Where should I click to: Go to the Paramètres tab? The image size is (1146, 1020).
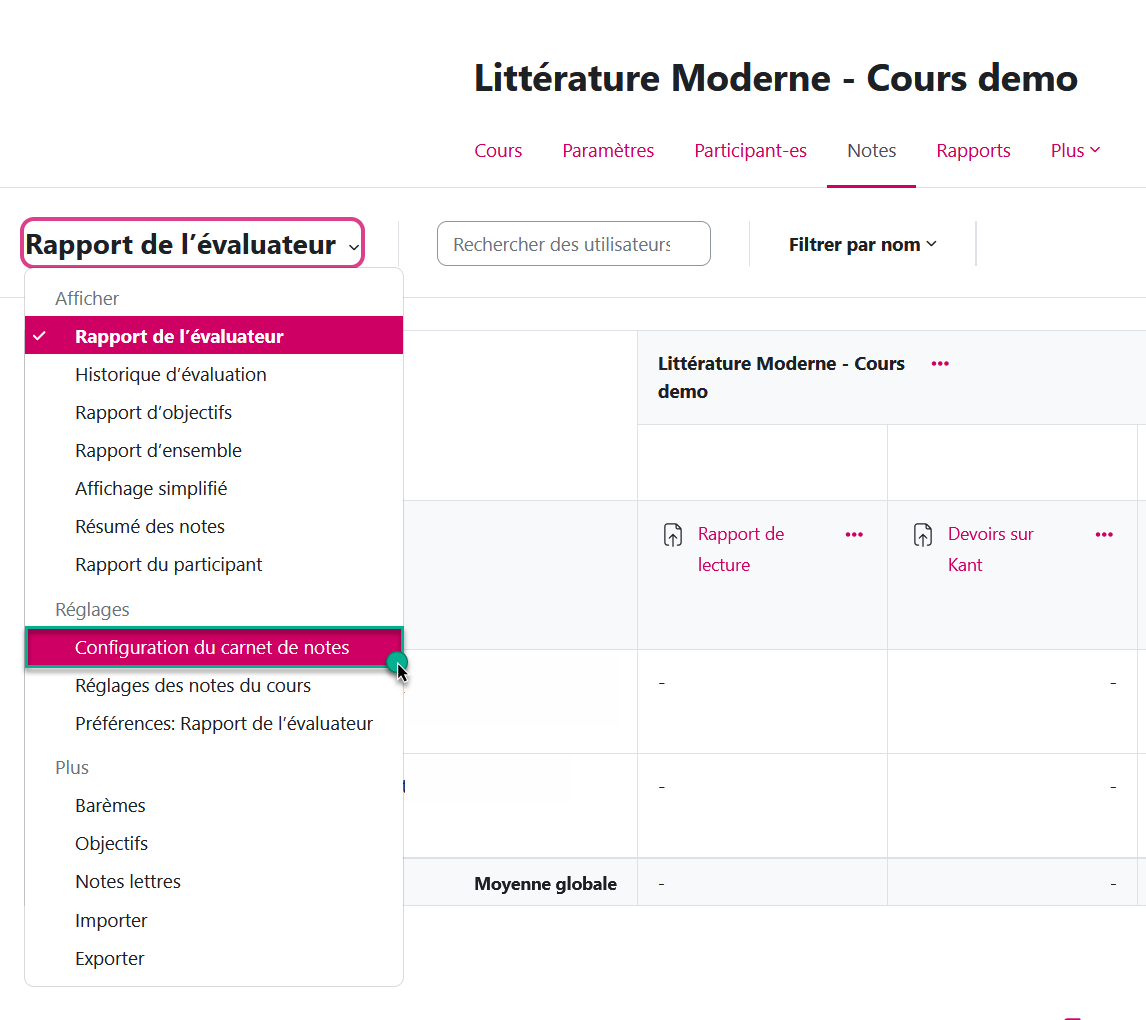[608, 151]
